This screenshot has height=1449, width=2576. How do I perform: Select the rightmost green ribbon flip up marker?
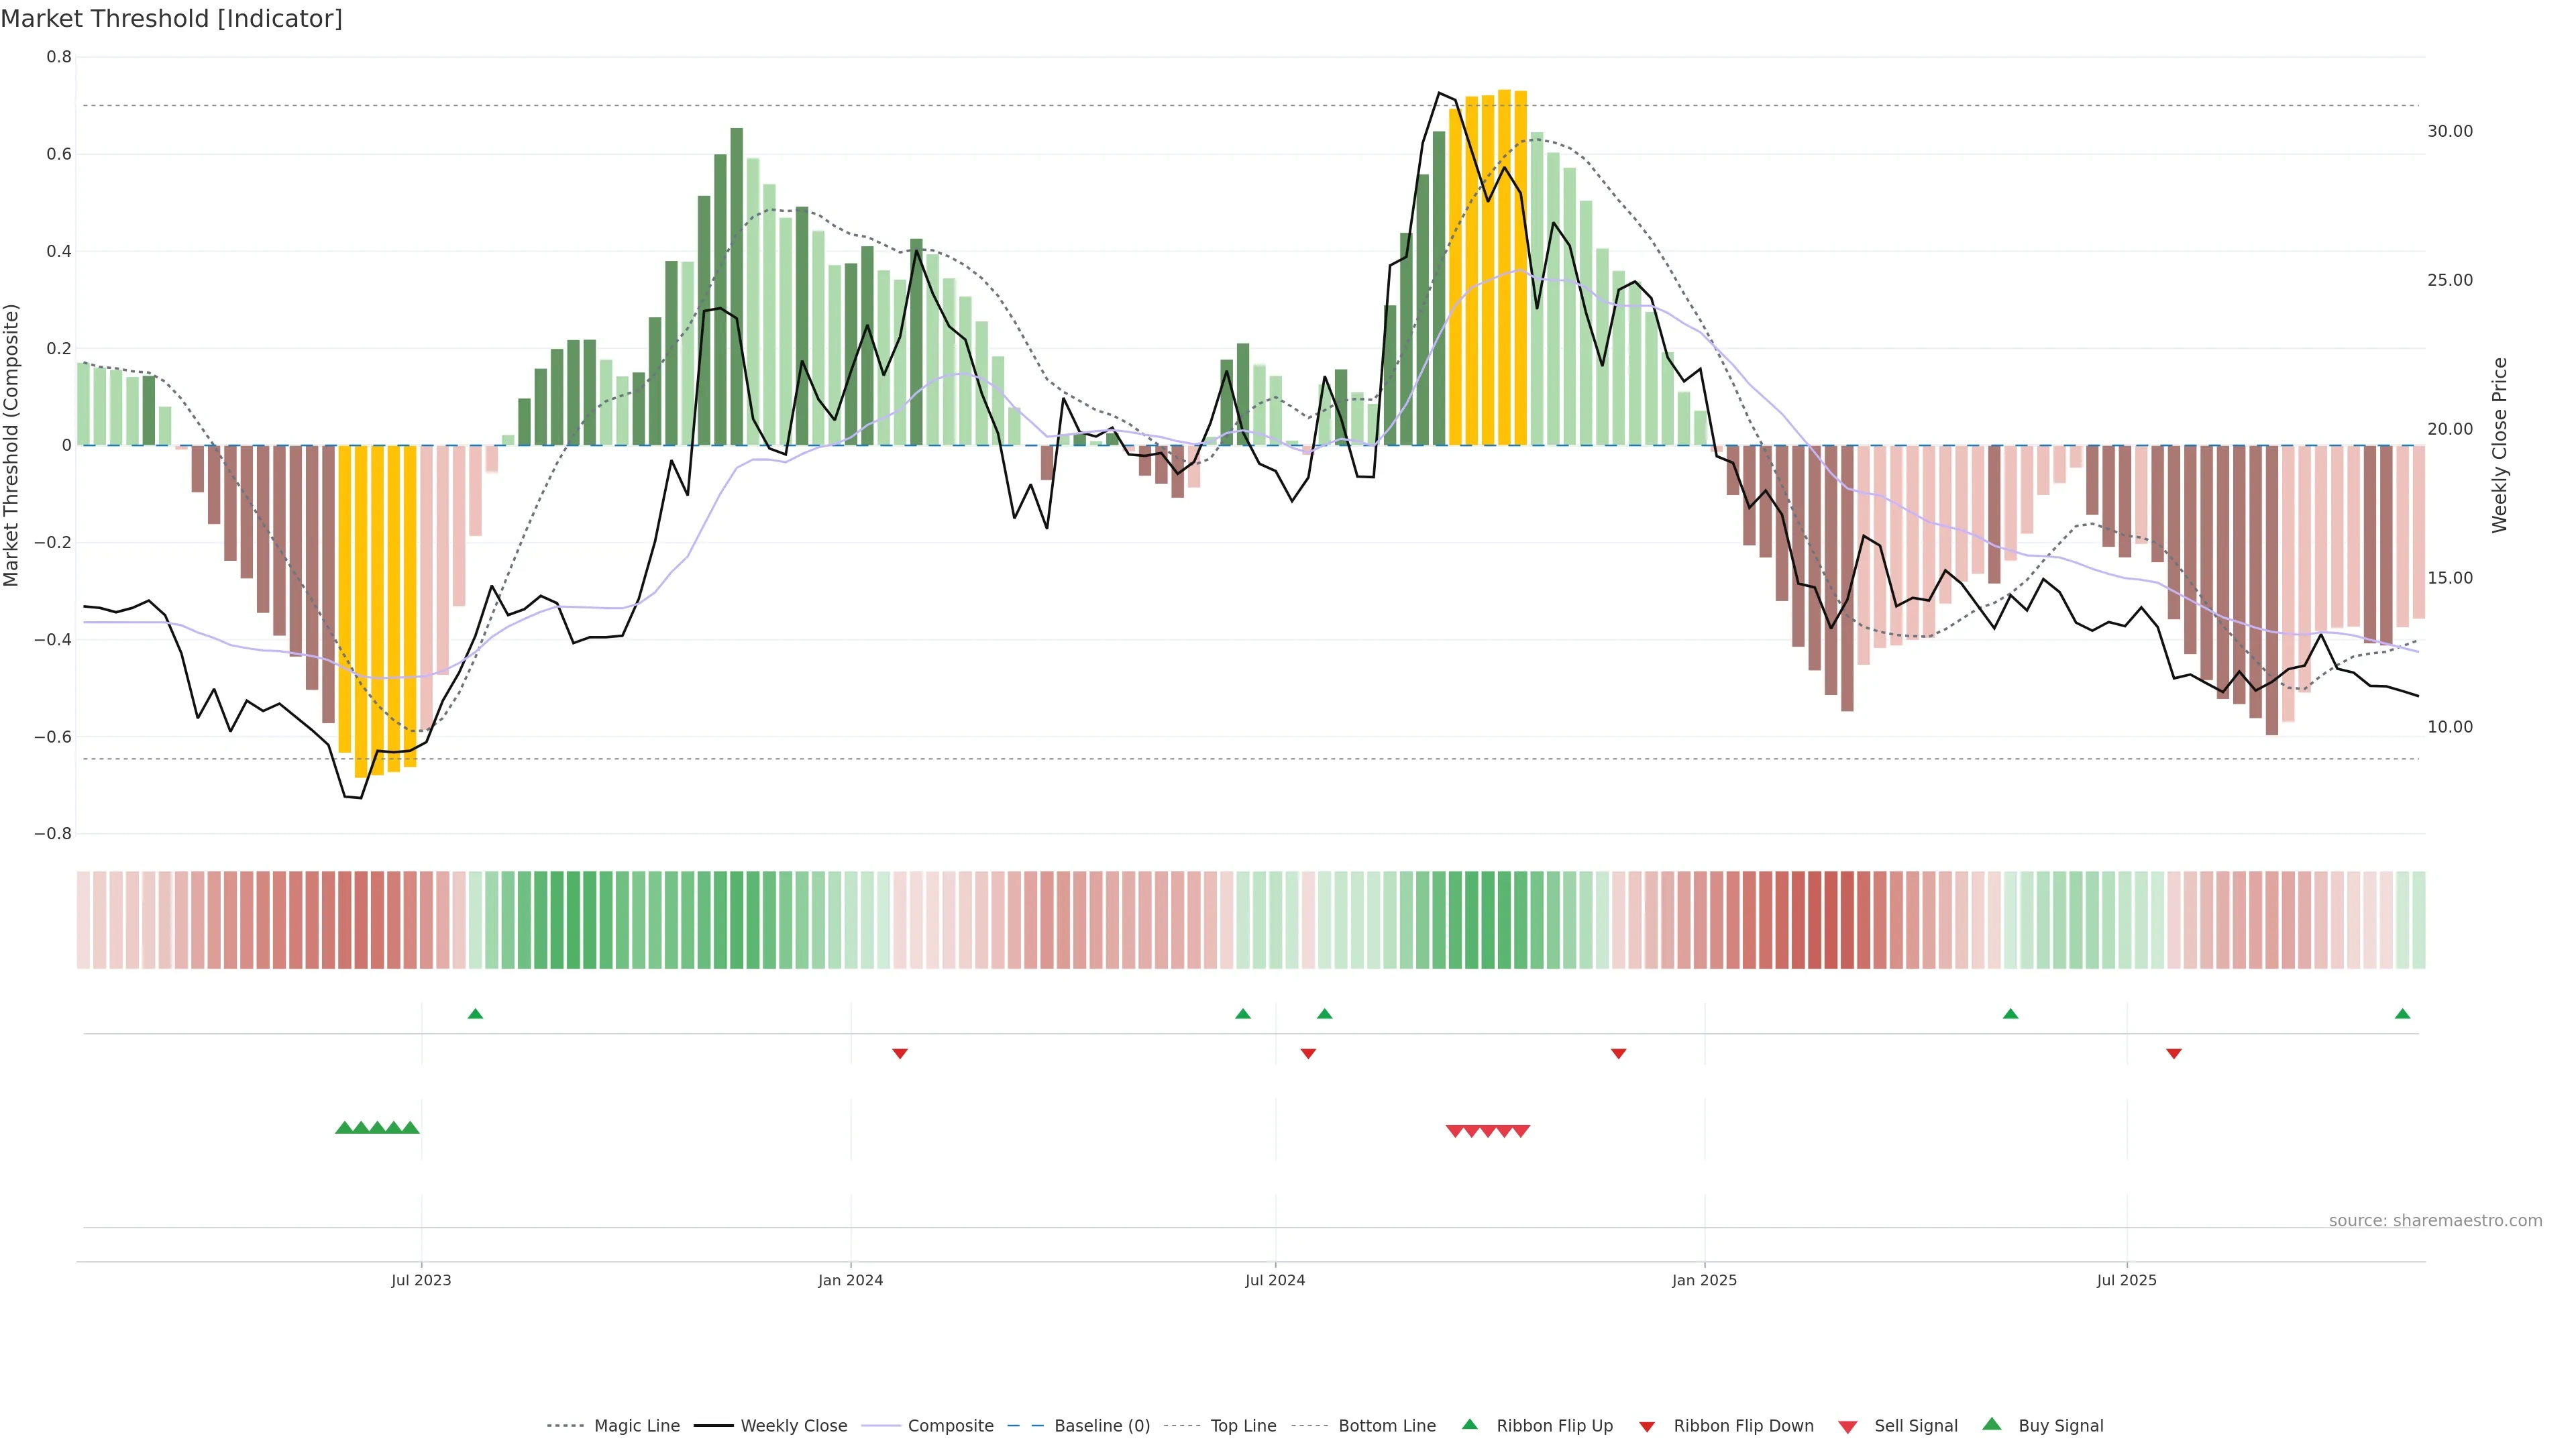[x=2402, y=1014]
